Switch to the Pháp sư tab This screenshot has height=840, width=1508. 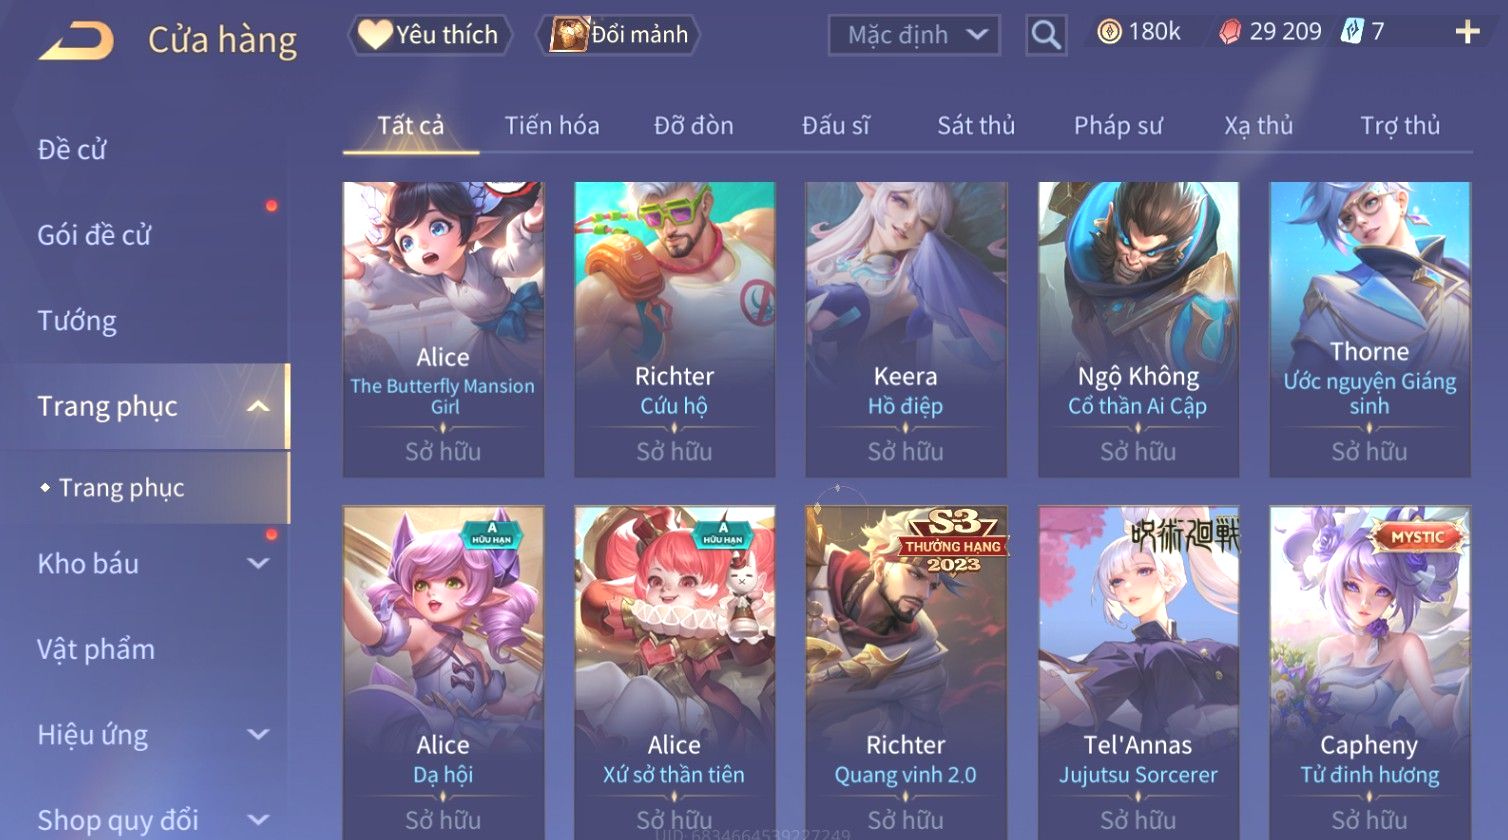click(1118, 125)
